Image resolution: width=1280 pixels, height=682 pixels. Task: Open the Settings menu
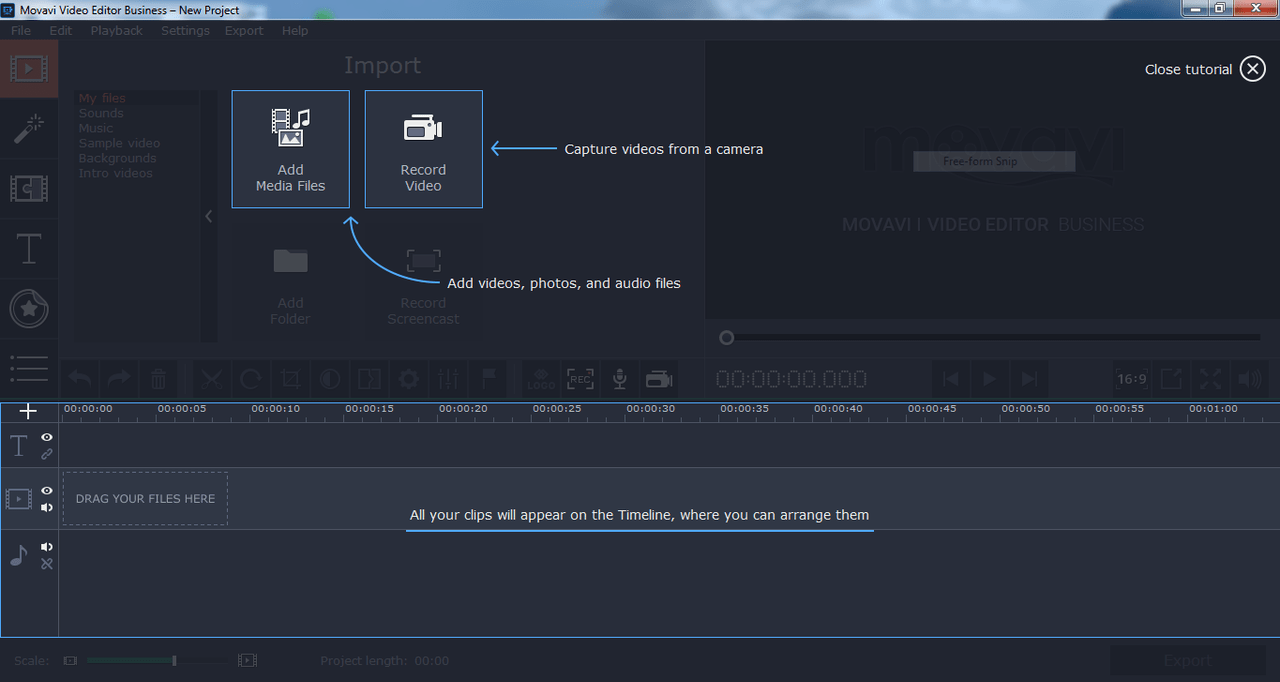coord(186,31)
